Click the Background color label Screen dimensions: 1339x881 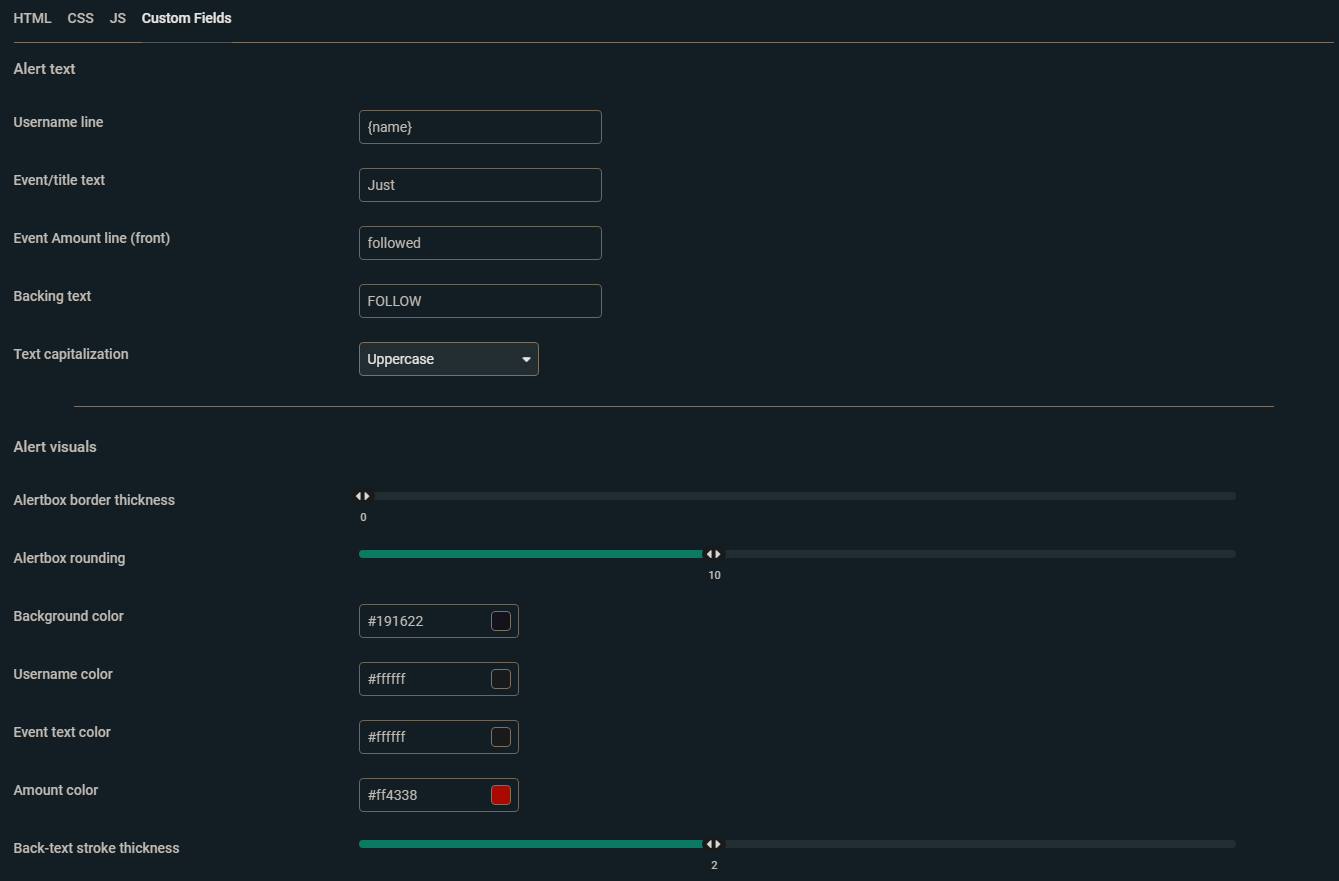click(68, 616)
